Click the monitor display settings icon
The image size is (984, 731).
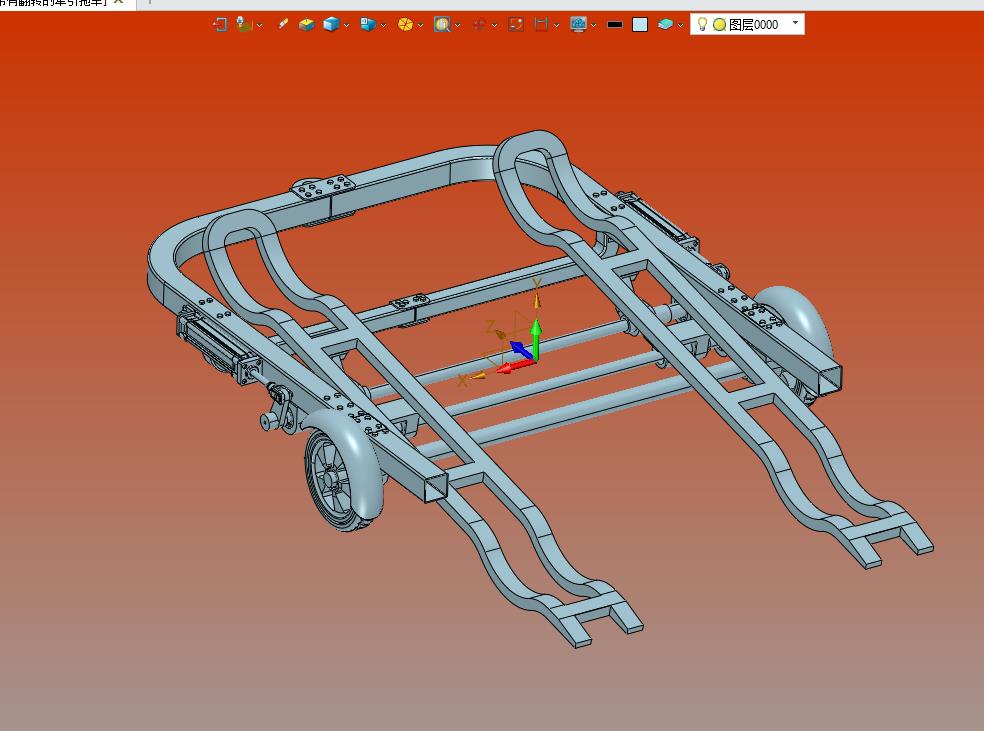pyautogui.click(x=578, y=24)
